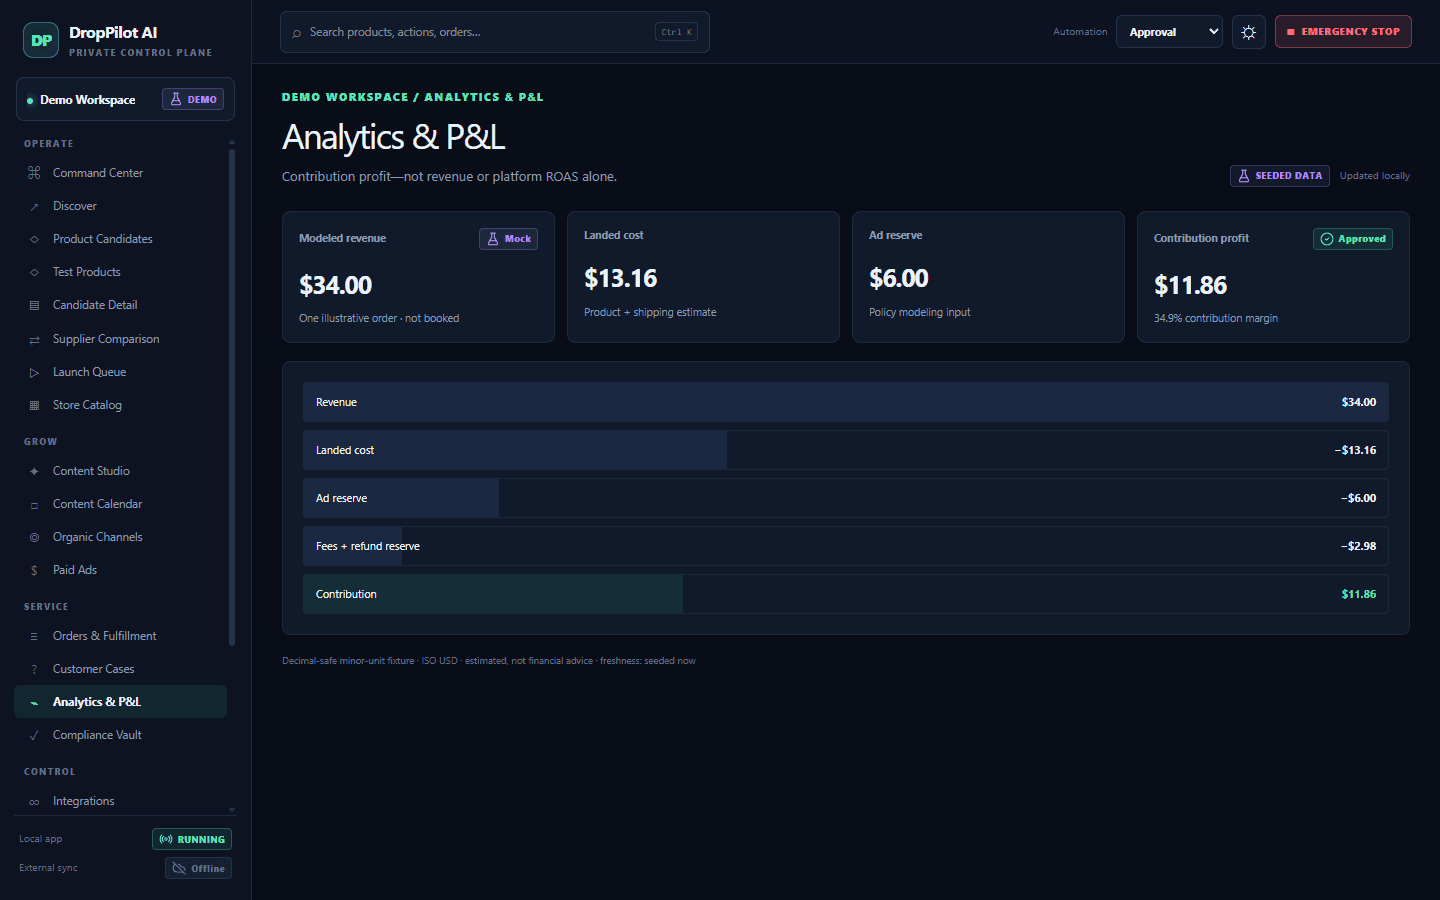Open Command Center sidebar icon

[34, 173]
